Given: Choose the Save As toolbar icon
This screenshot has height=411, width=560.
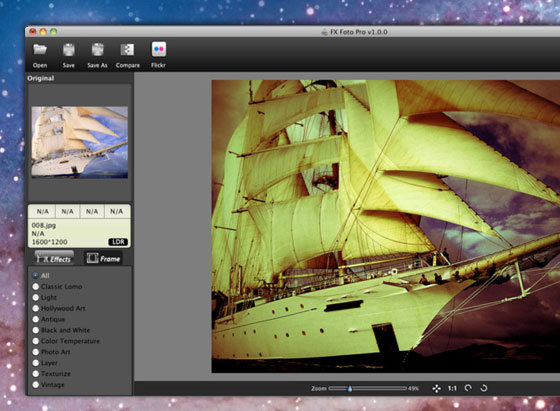Looking at the screenshot, I should [97, 50].
